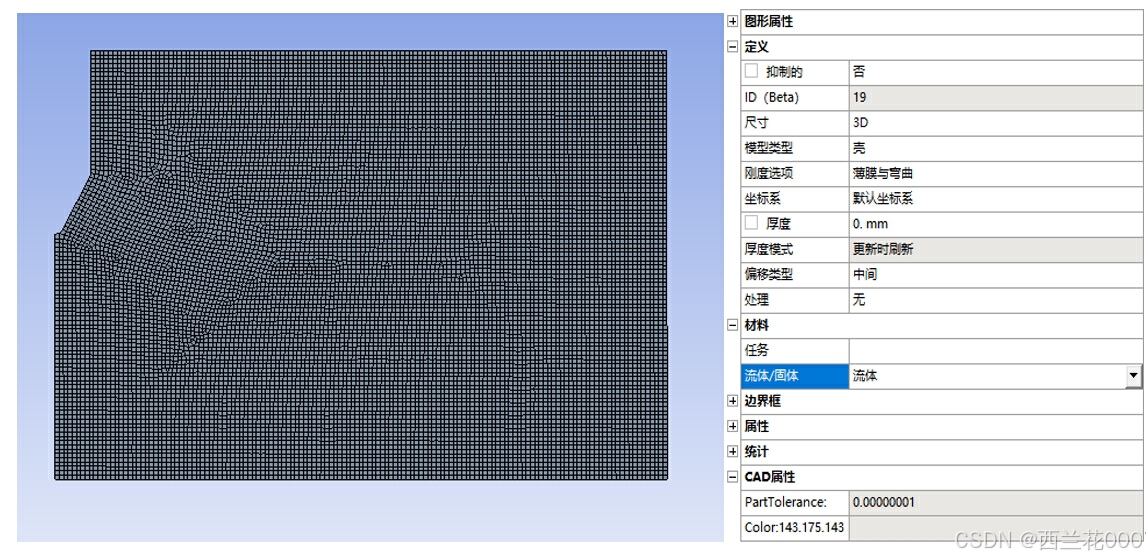Image resolution: width=1146 pixels, height=560 pixels.
Task: Click the ID value 19
Action: (996, 97)
